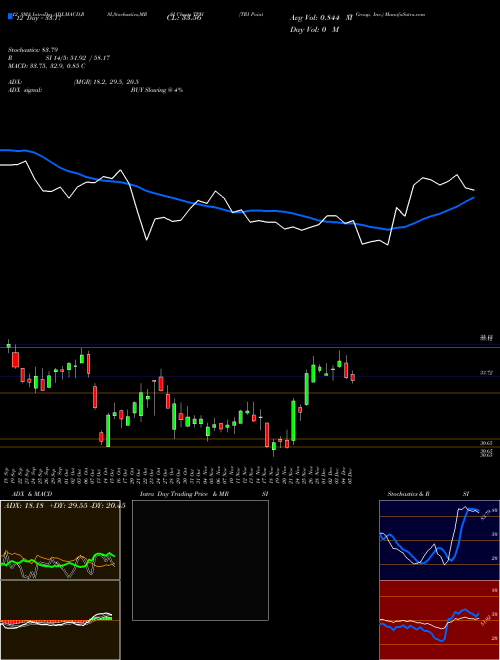Click the 'Stochastics & R' panel title
This screenshot has height=660, width=500.
[408, 494]
